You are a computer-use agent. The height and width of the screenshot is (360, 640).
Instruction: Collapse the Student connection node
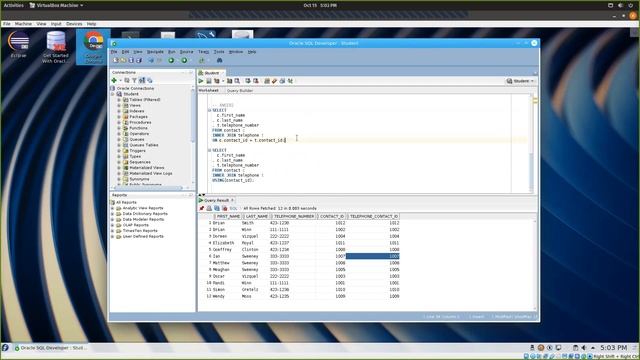[113, 94]
